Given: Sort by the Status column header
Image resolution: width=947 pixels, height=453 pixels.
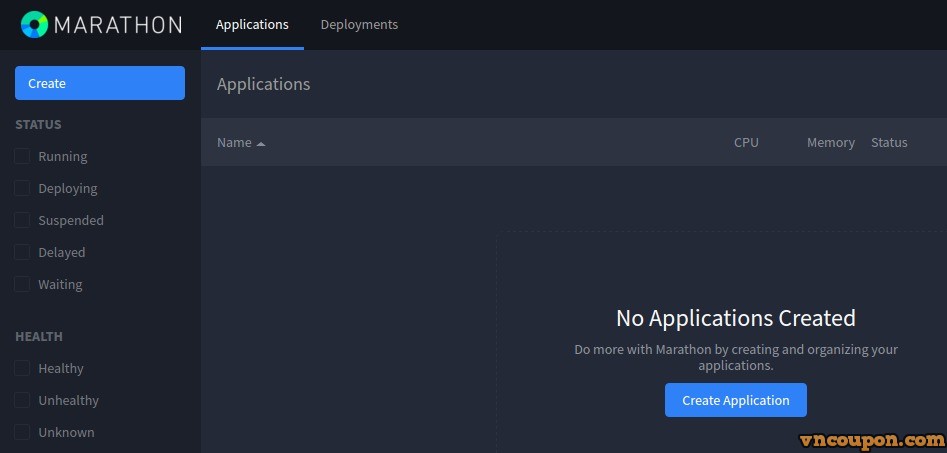Looking at the screenshot, I should click(889, 143).
